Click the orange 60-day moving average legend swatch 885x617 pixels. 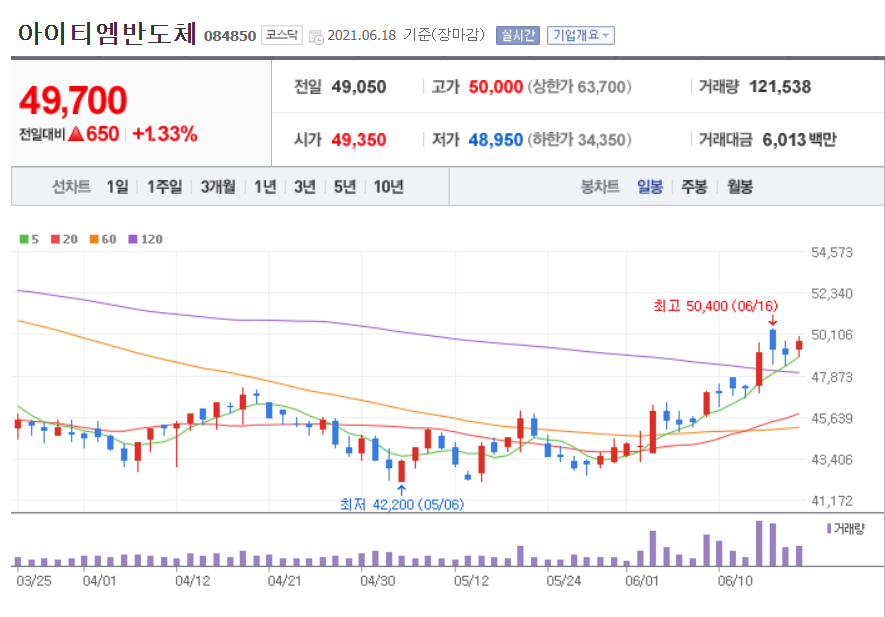point(94,239)
